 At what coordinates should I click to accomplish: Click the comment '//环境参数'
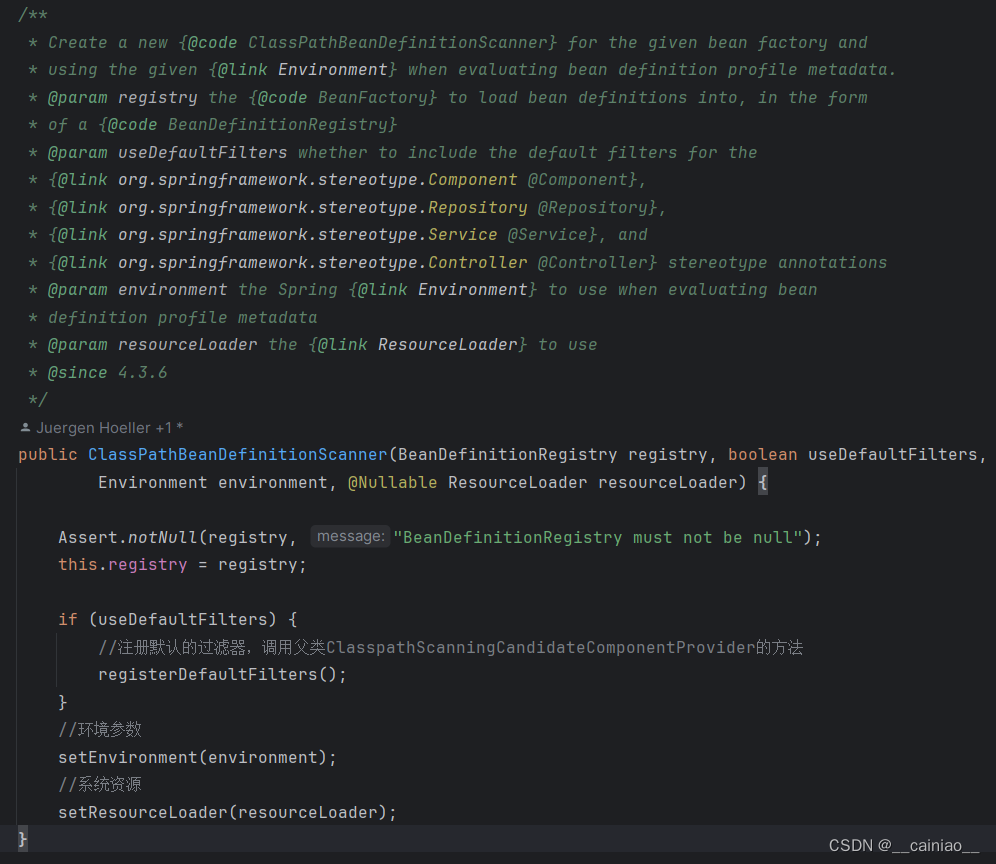(x=100, y=729)
